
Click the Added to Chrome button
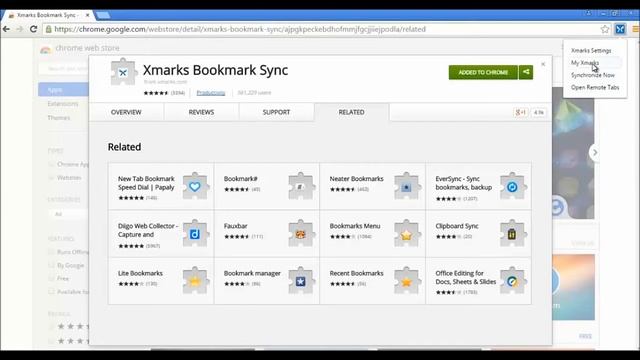point(483,72)
